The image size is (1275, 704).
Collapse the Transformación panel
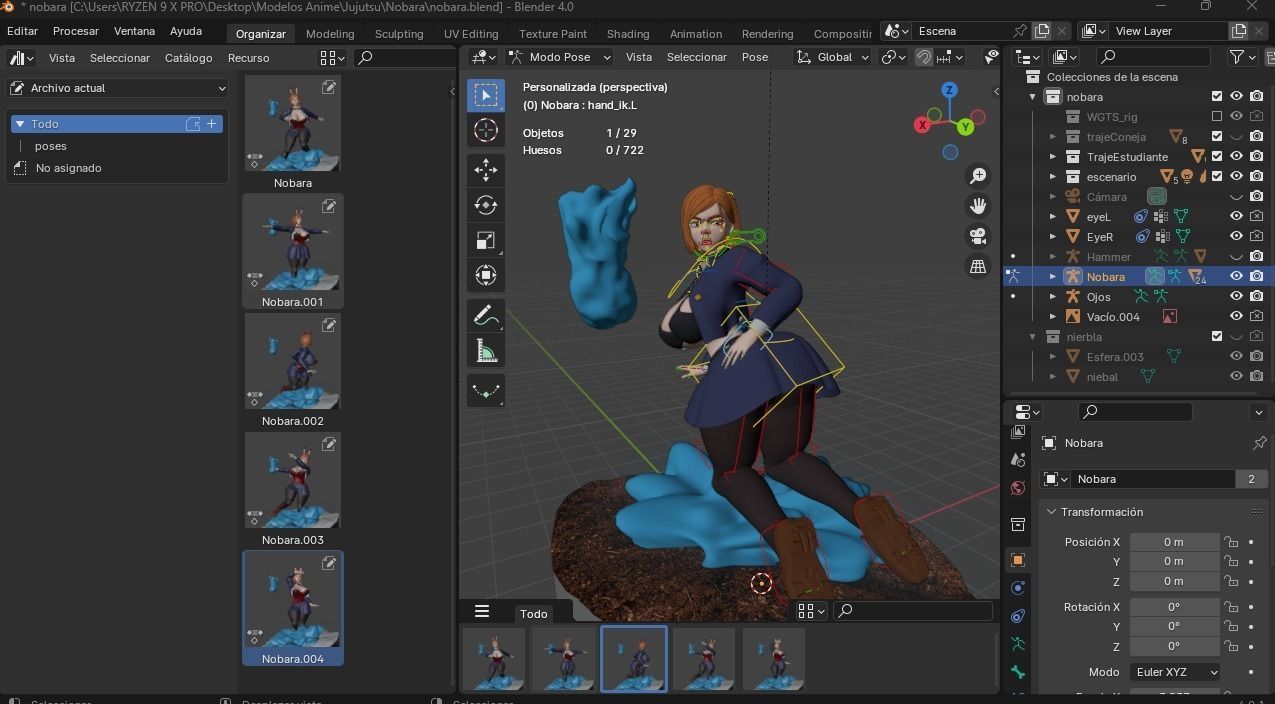[1051, 512]
